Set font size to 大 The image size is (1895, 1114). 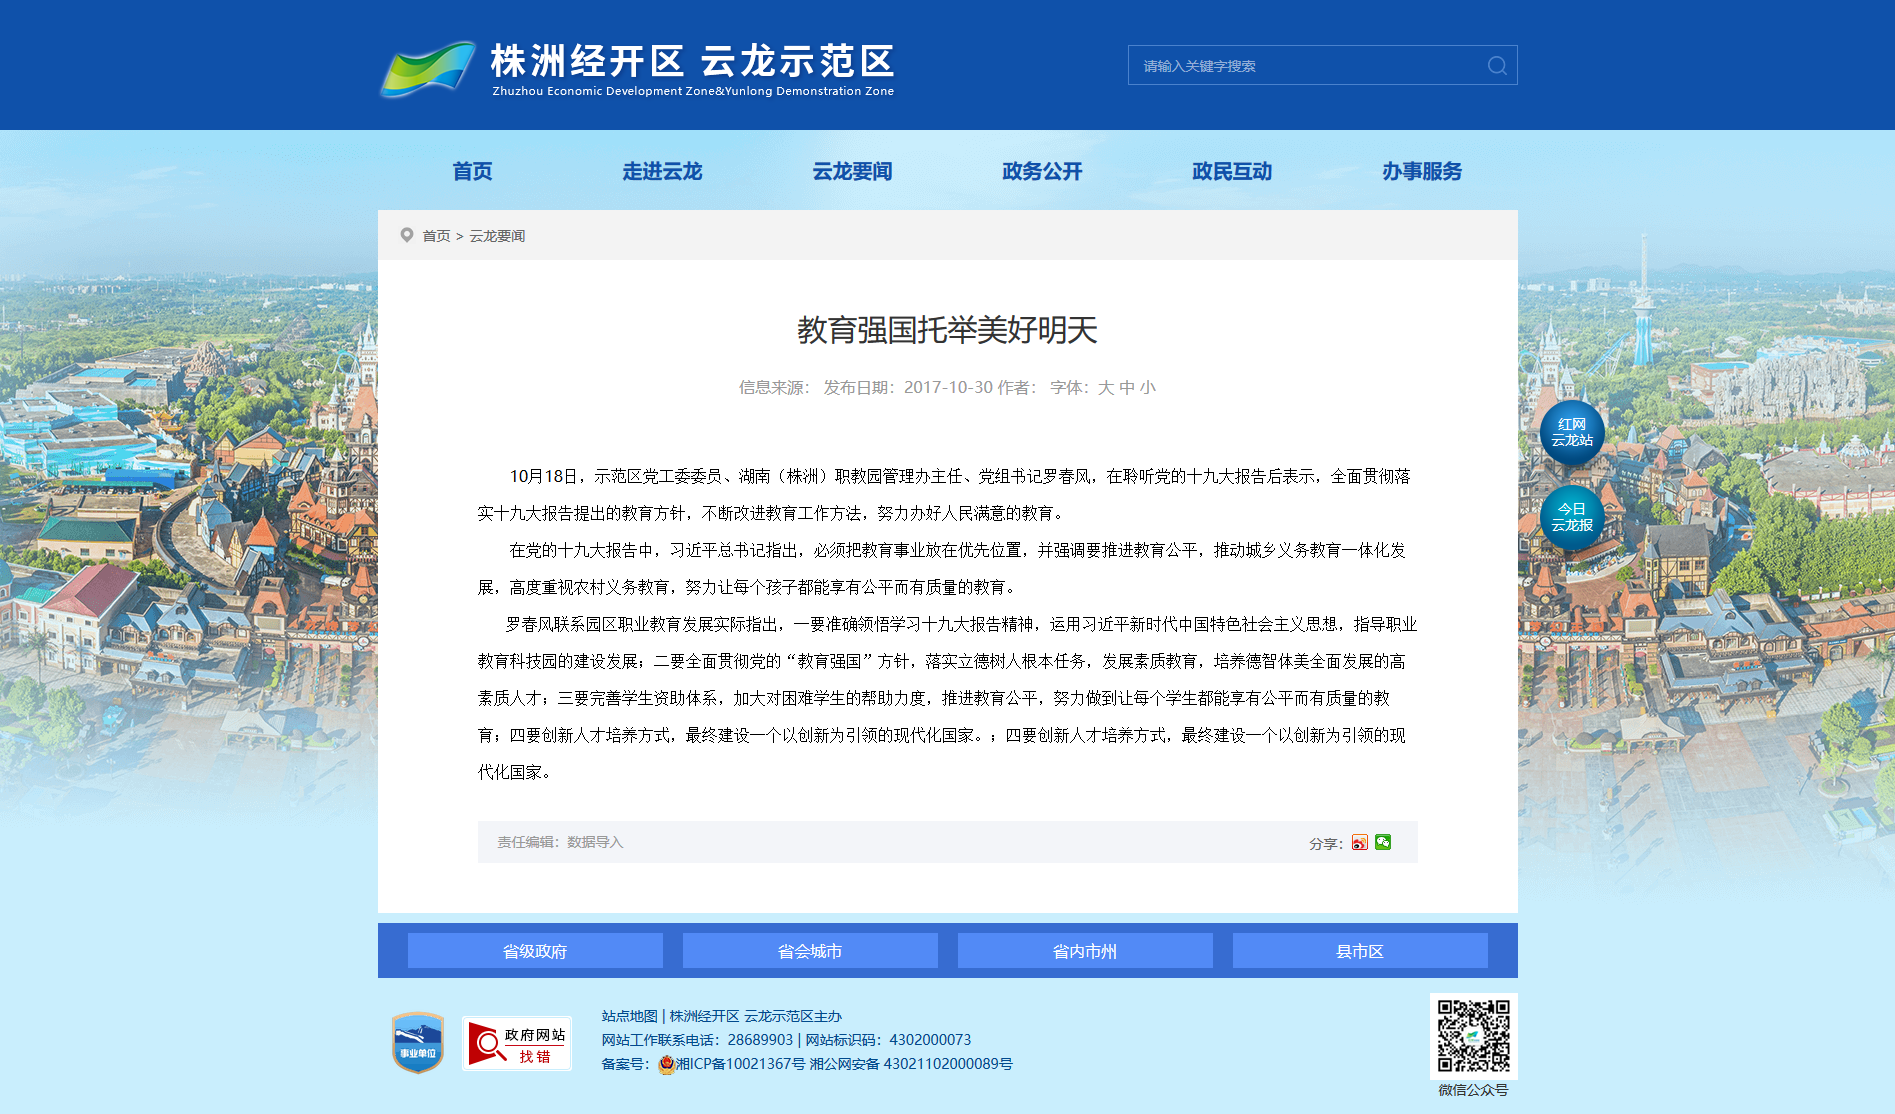click(1105, 388)
